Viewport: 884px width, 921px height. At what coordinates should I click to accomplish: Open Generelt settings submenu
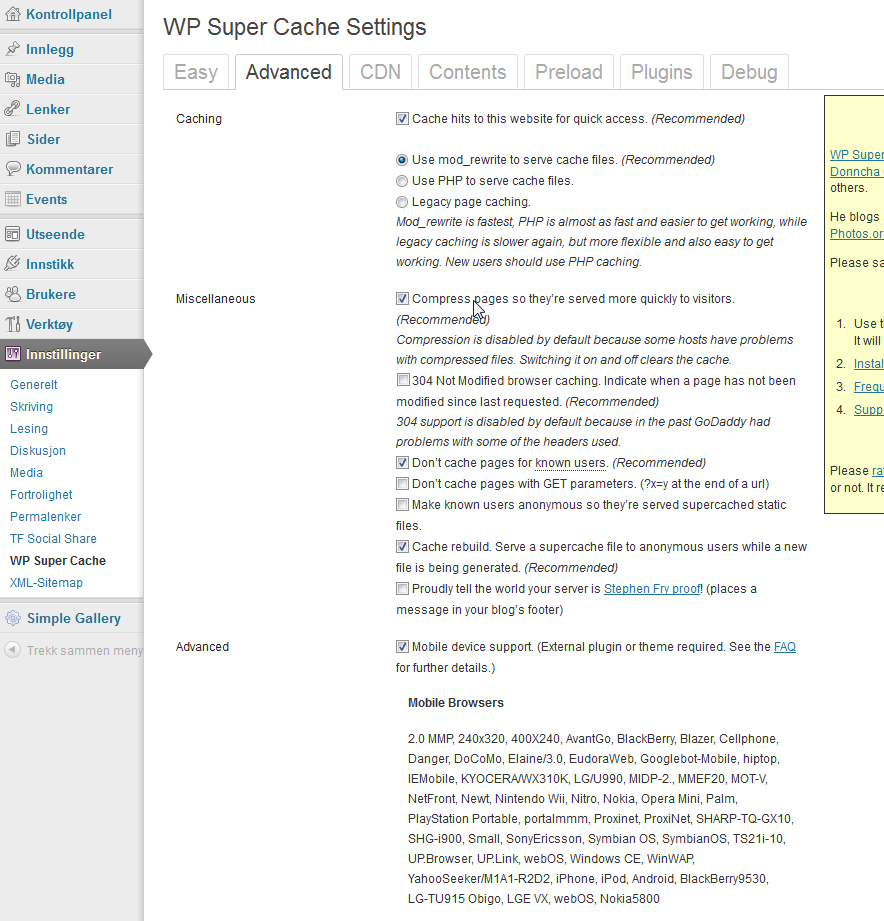tap(34, 385)
